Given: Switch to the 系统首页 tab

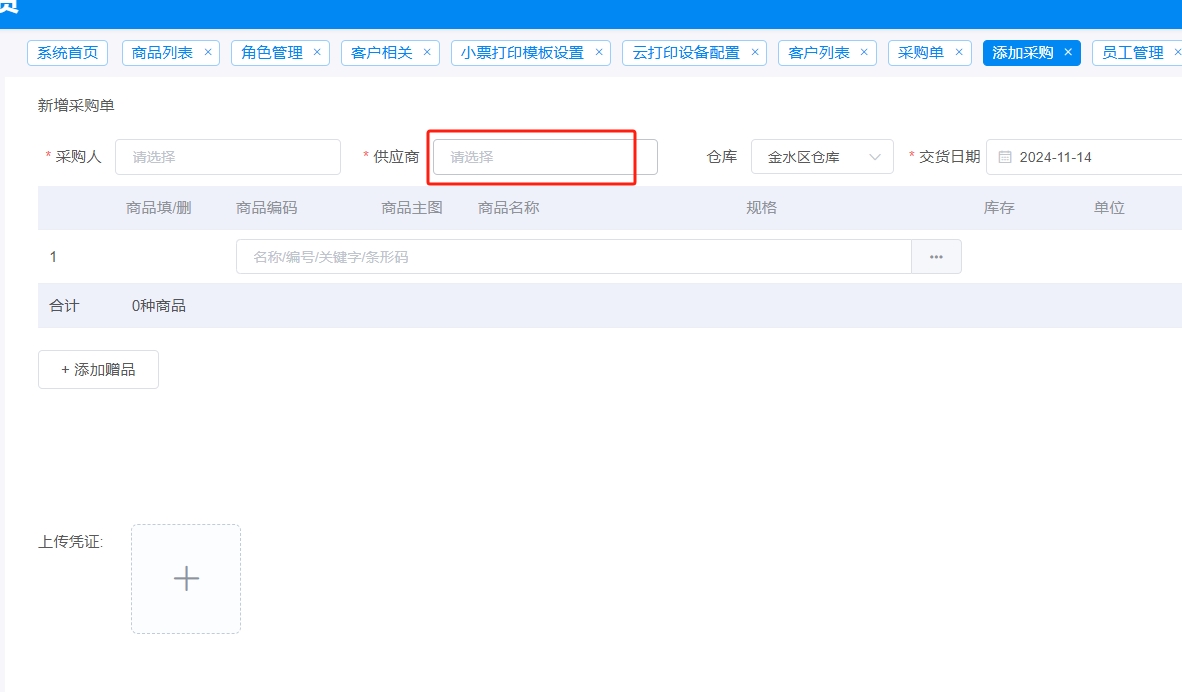Looking at the screenshot, I should tap(67, 52).
